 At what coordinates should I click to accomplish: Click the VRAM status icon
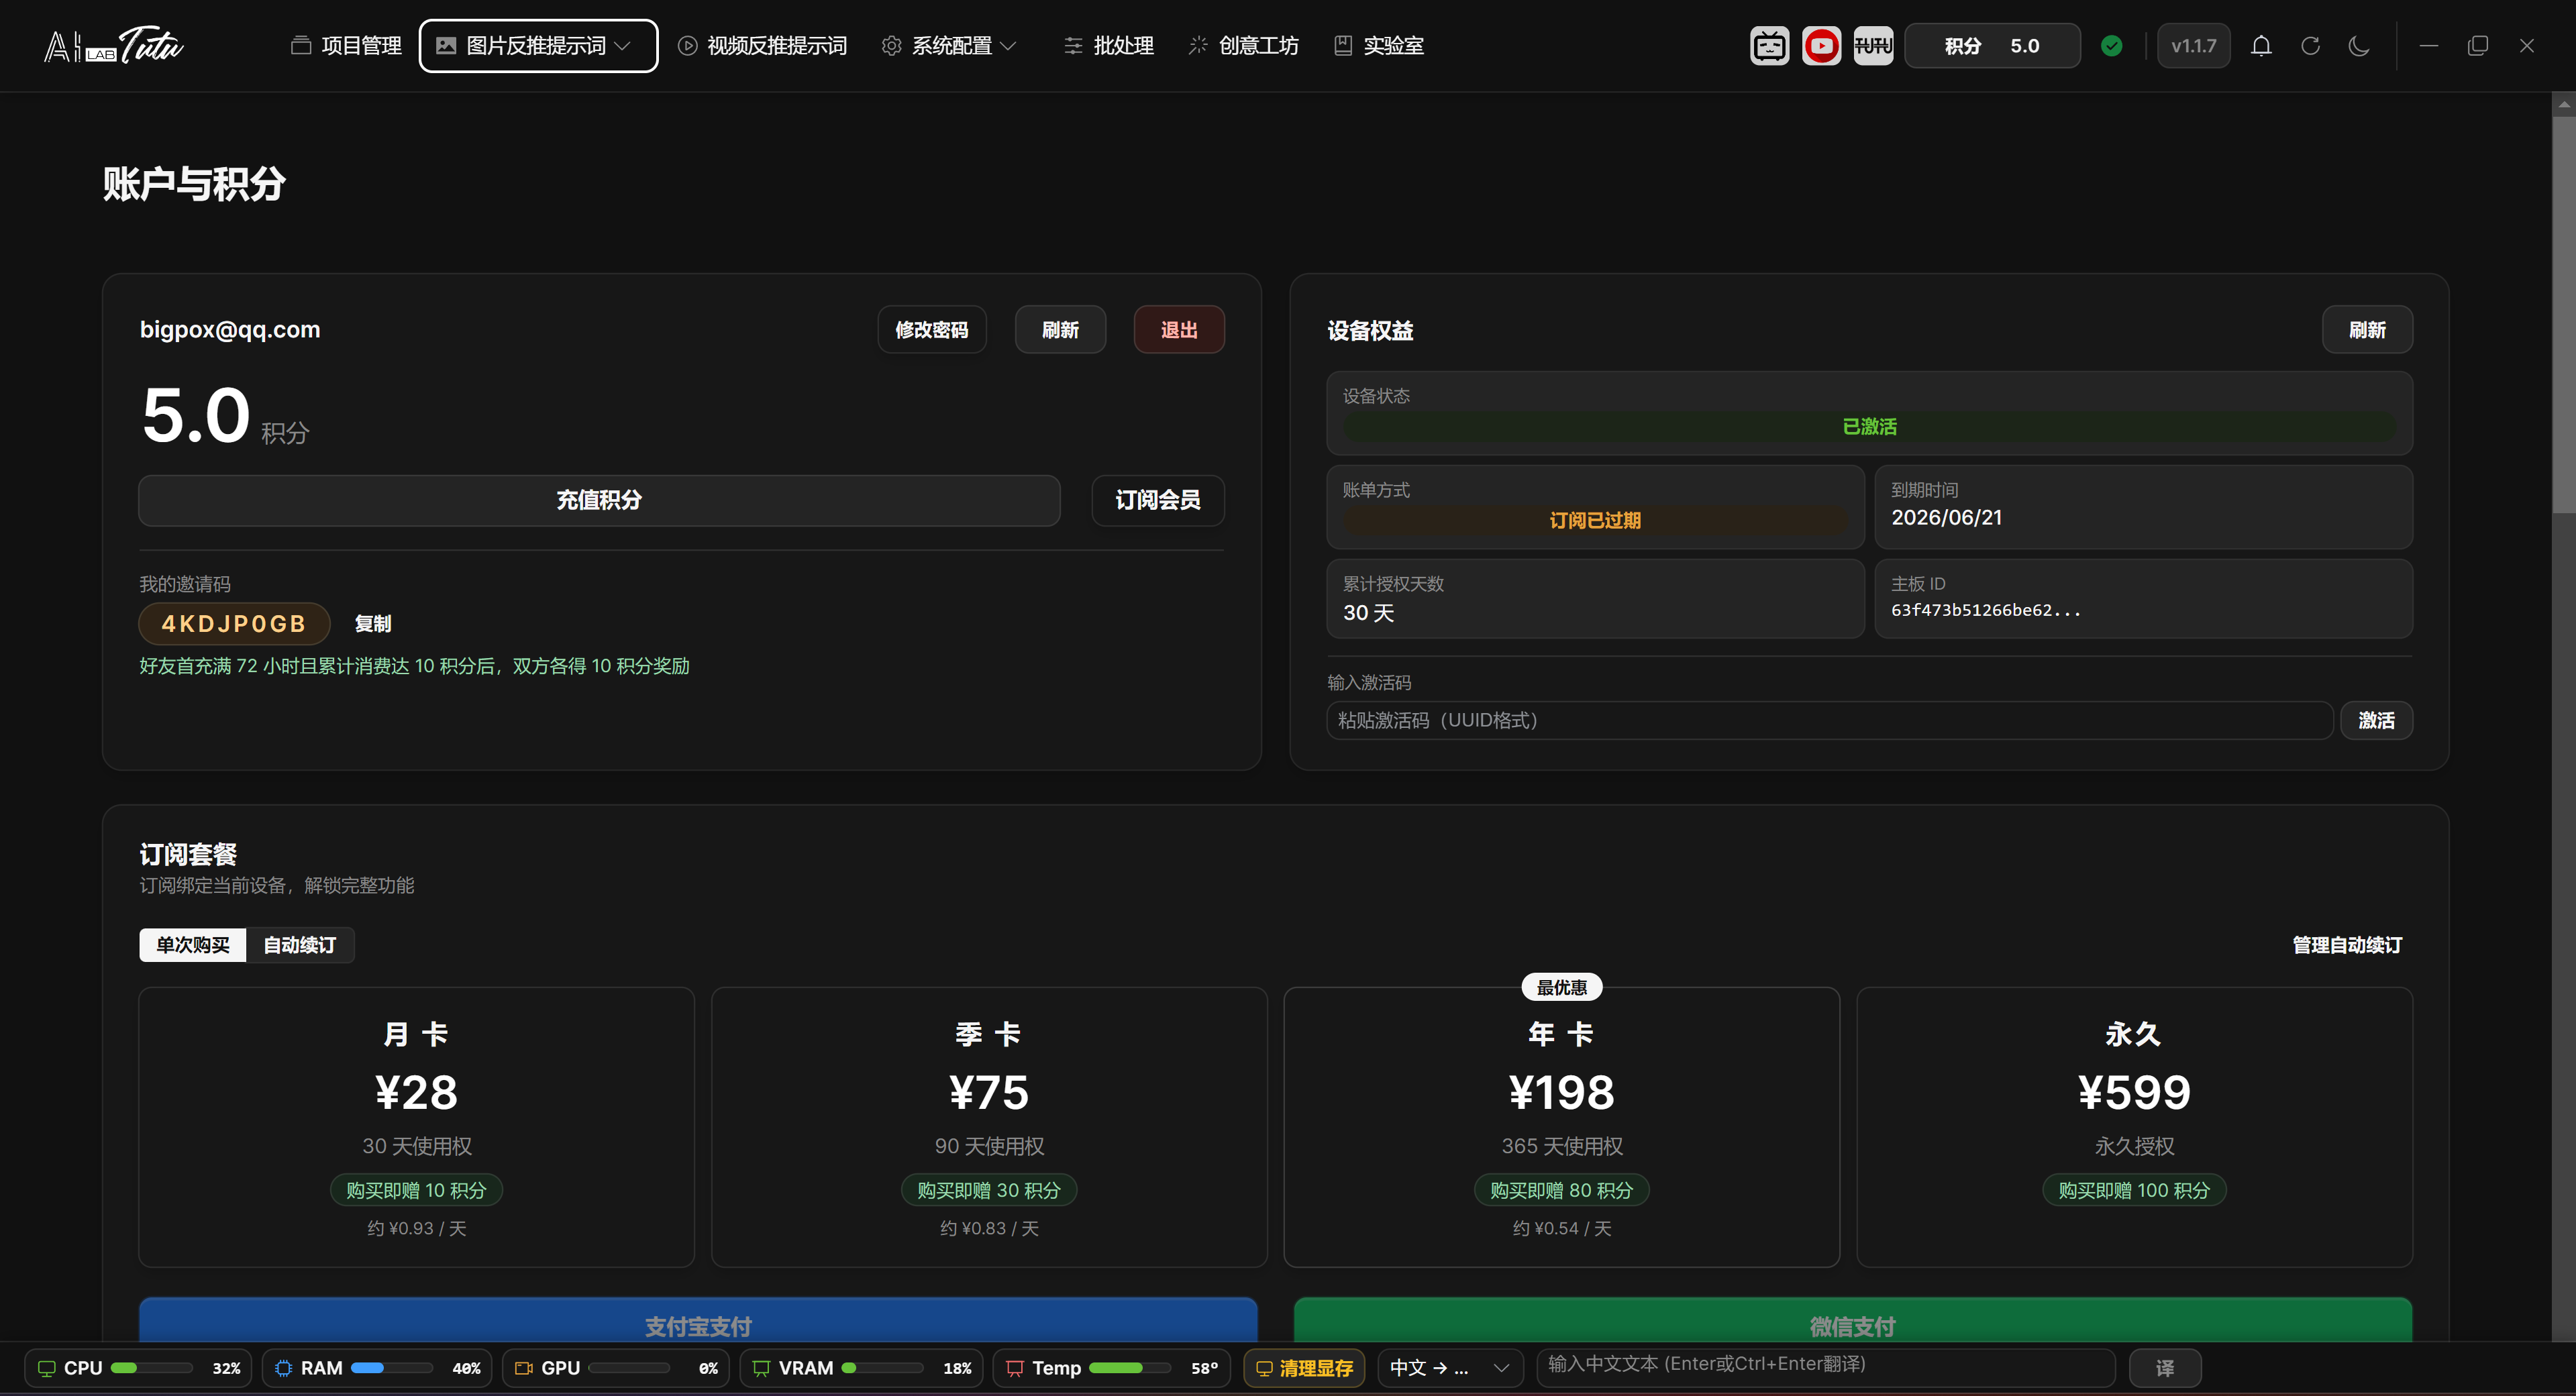761,1368
